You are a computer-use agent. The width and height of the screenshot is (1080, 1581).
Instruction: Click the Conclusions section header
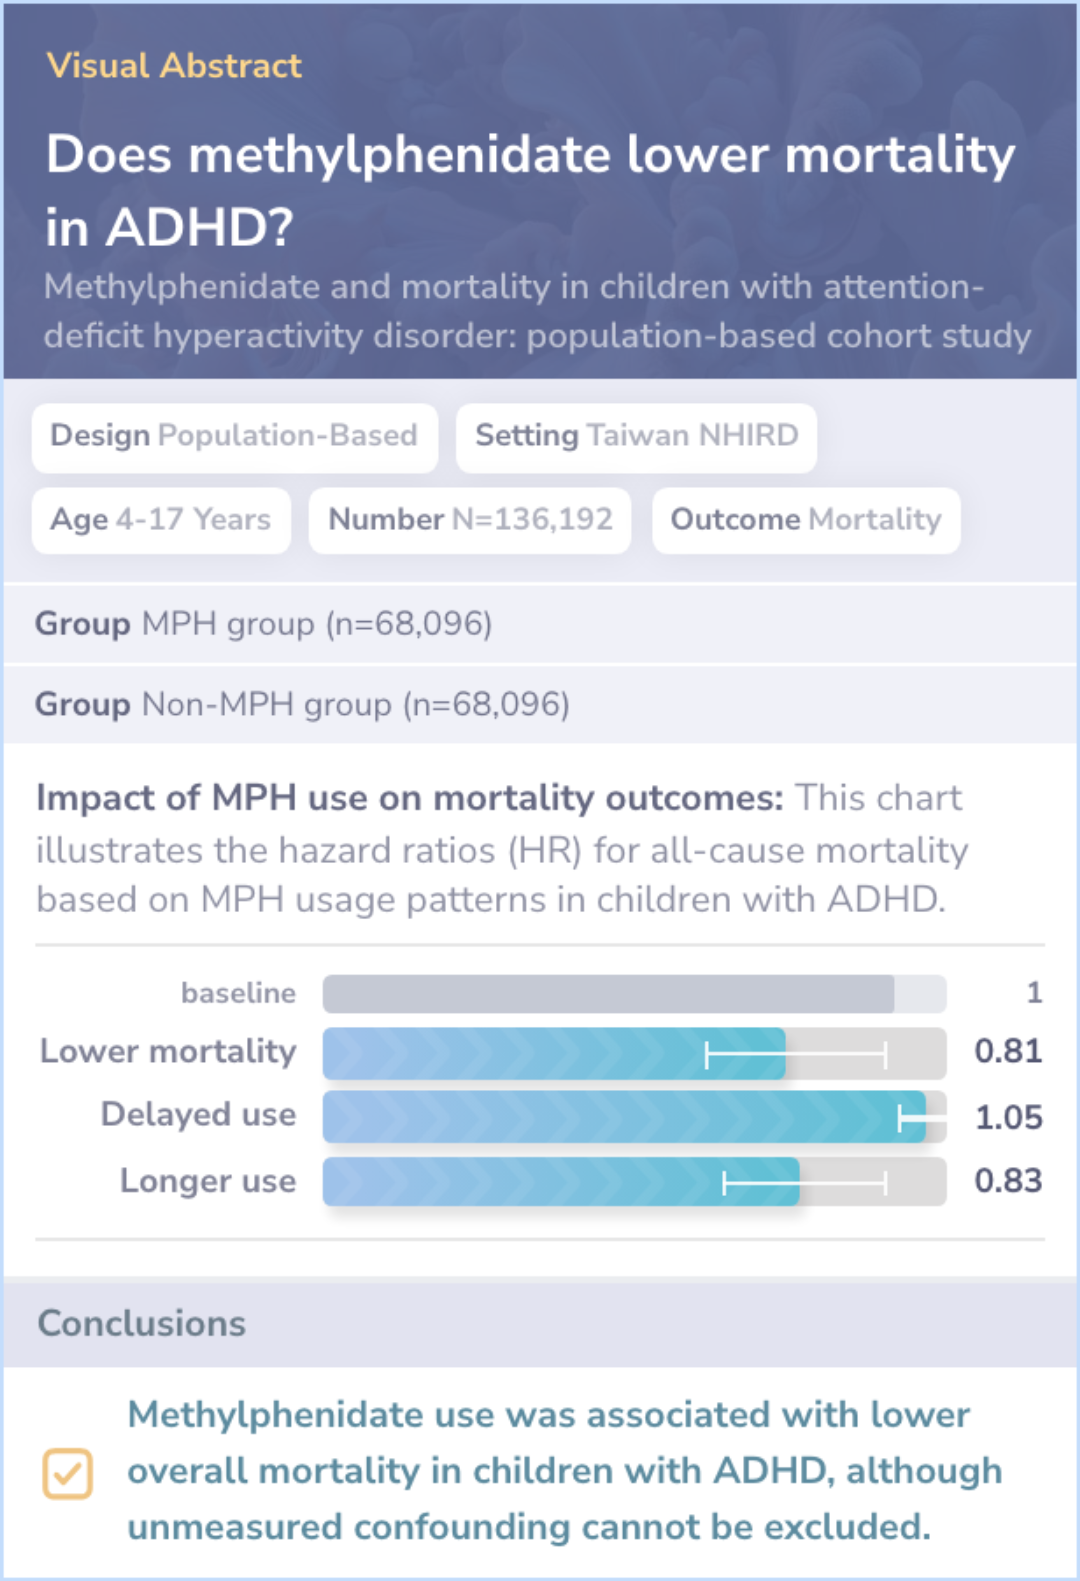142,1324
